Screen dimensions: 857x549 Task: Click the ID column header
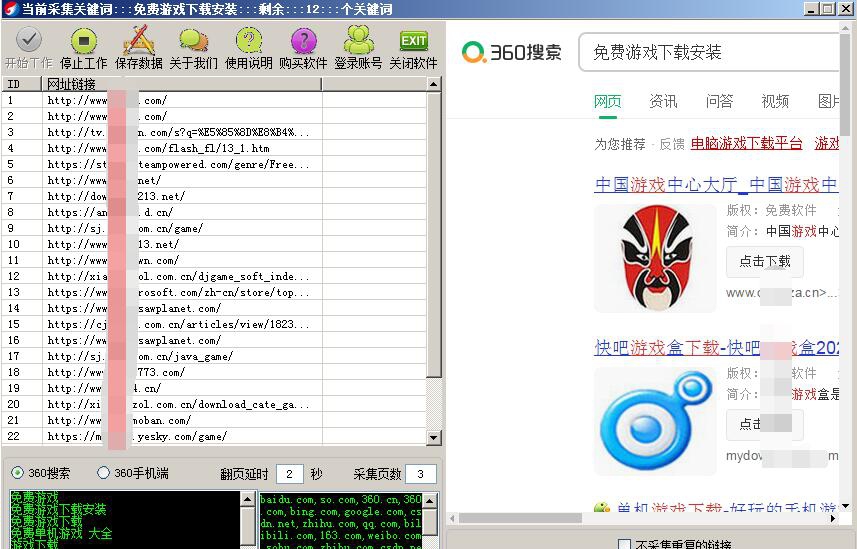pyautogui.click(x=21, y=84)
